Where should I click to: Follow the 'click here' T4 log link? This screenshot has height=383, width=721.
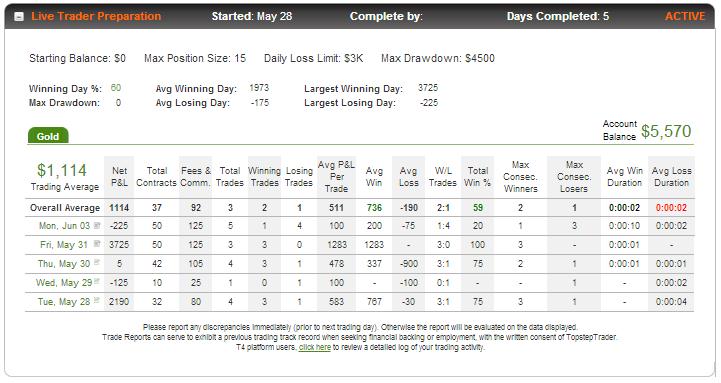pyautogui.click(x=315, y=347)
